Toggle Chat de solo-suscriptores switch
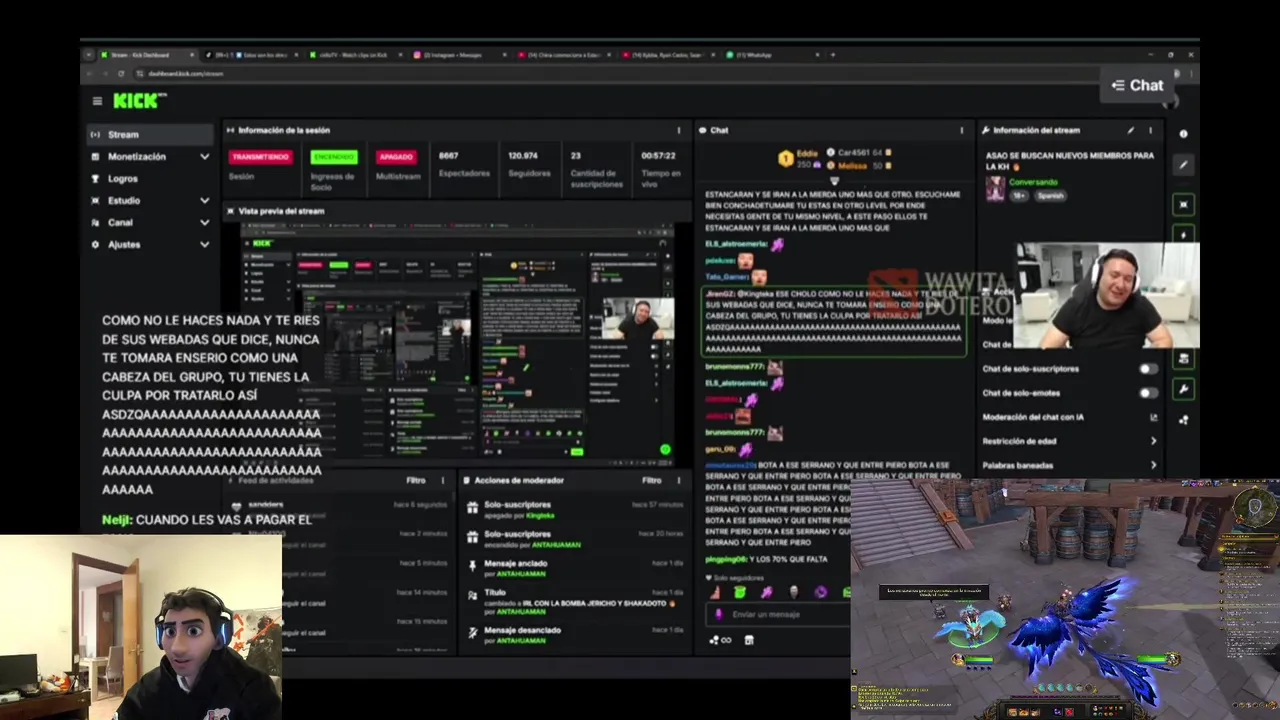This screenshot has height=720, width=1280. tap(1148, 369)
